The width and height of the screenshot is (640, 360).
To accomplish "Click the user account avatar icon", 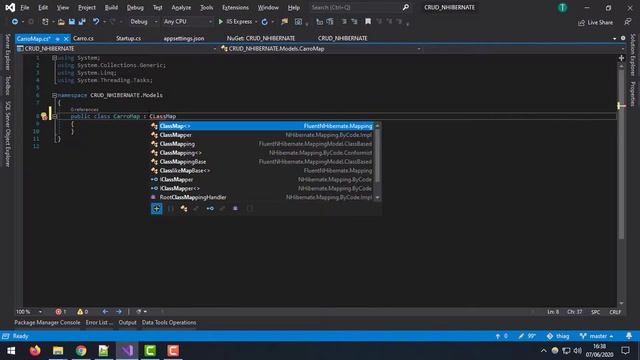I will pyautogui.click(x=562, y=7).
